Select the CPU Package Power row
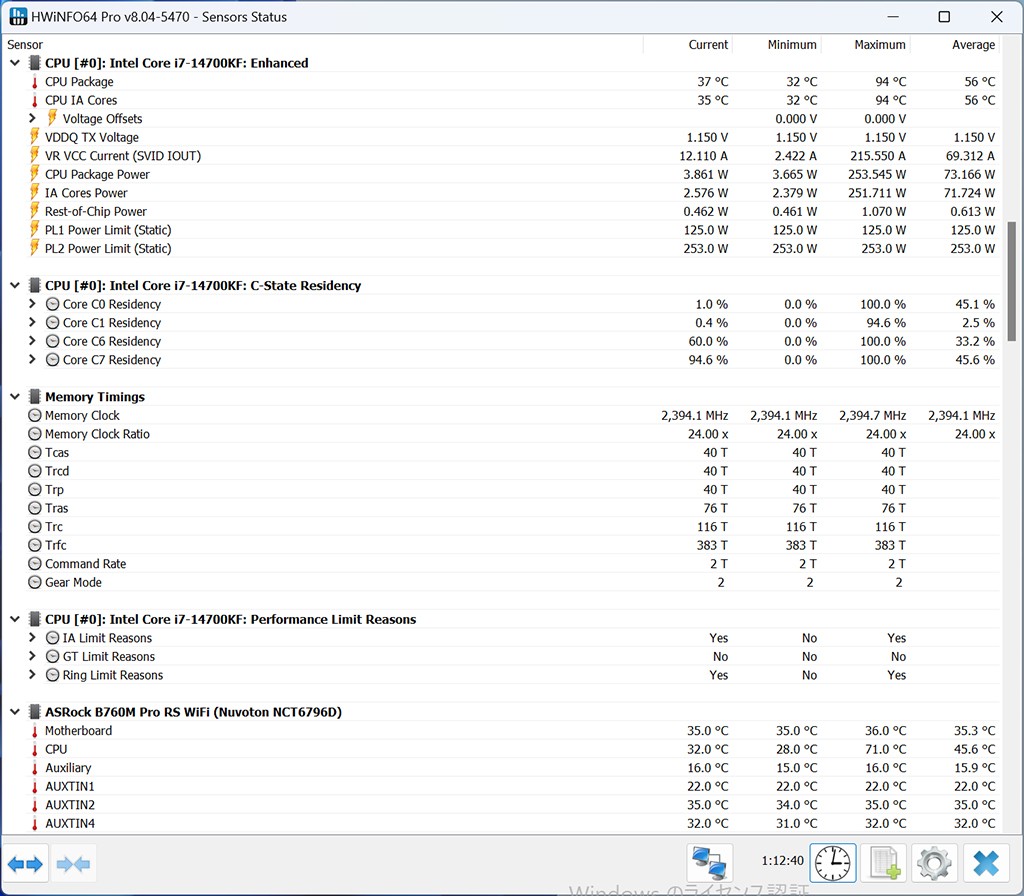1024x896 pixels. 97,175
